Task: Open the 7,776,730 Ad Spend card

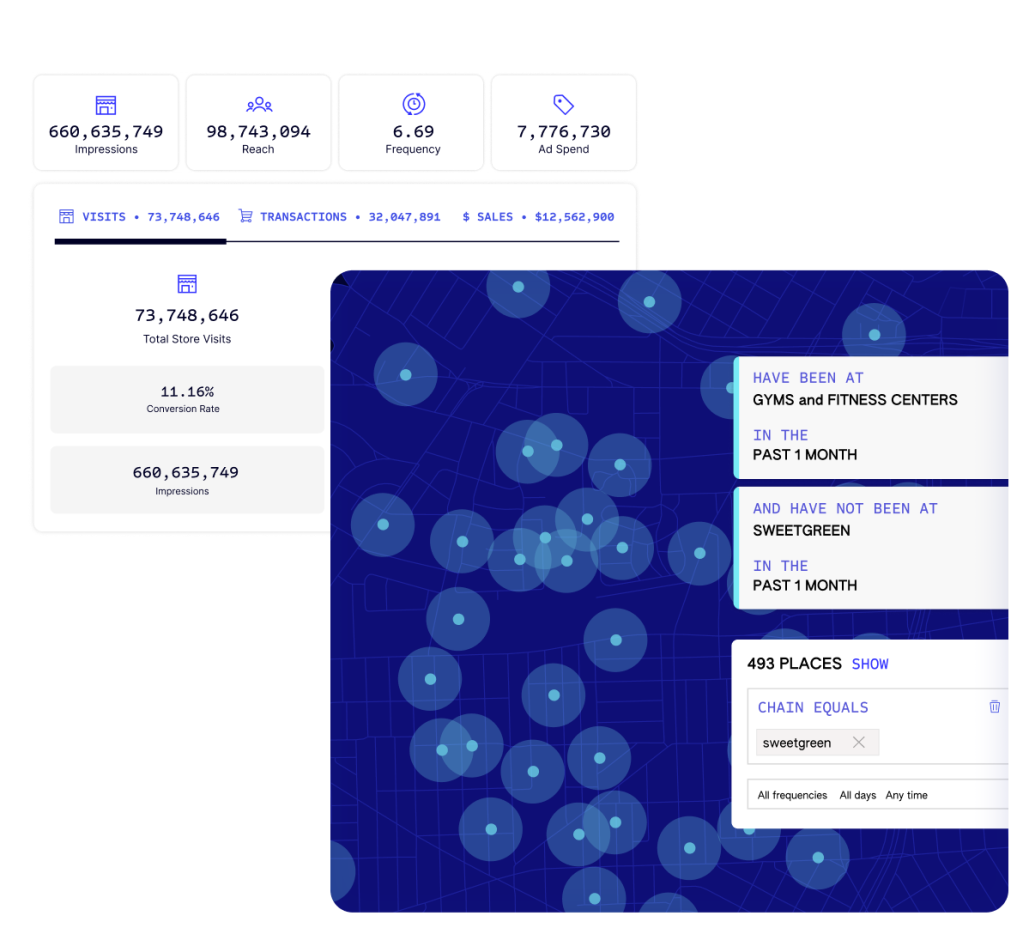Action: click(564, 123)
